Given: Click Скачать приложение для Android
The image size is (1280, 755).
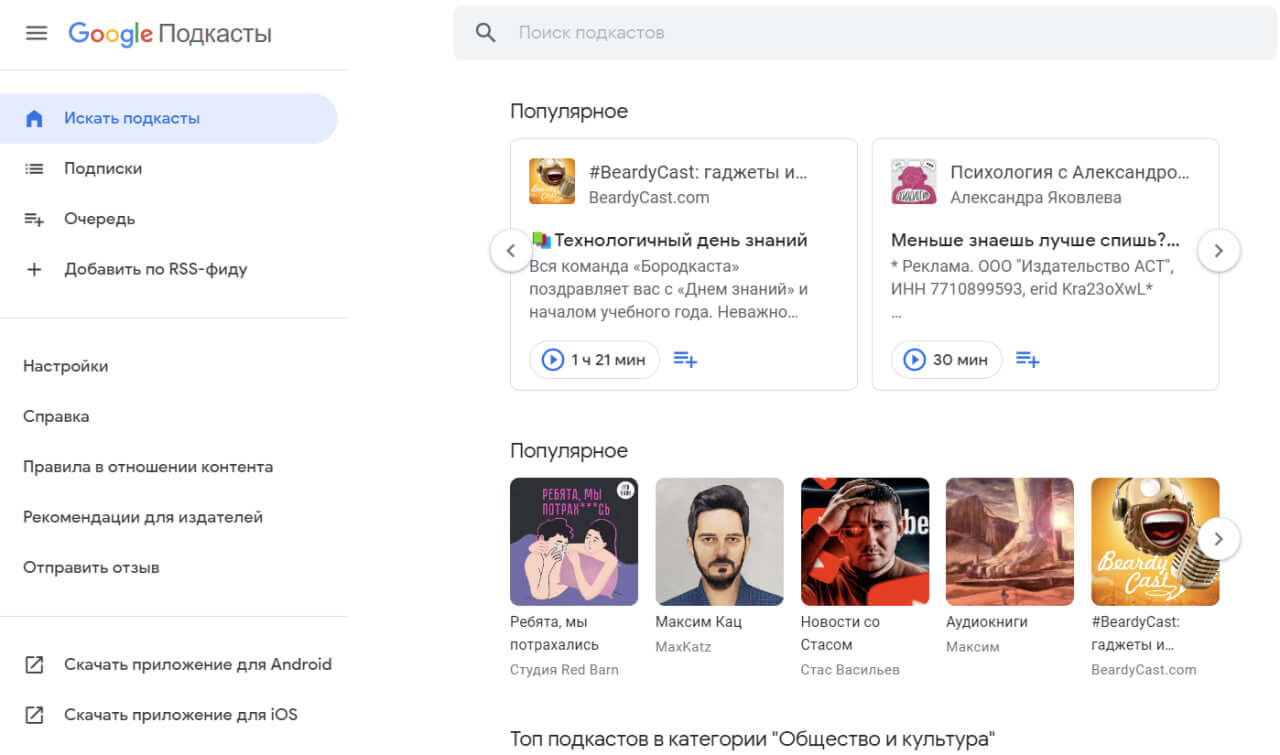Looking at the screenshot, I should 198,664.
